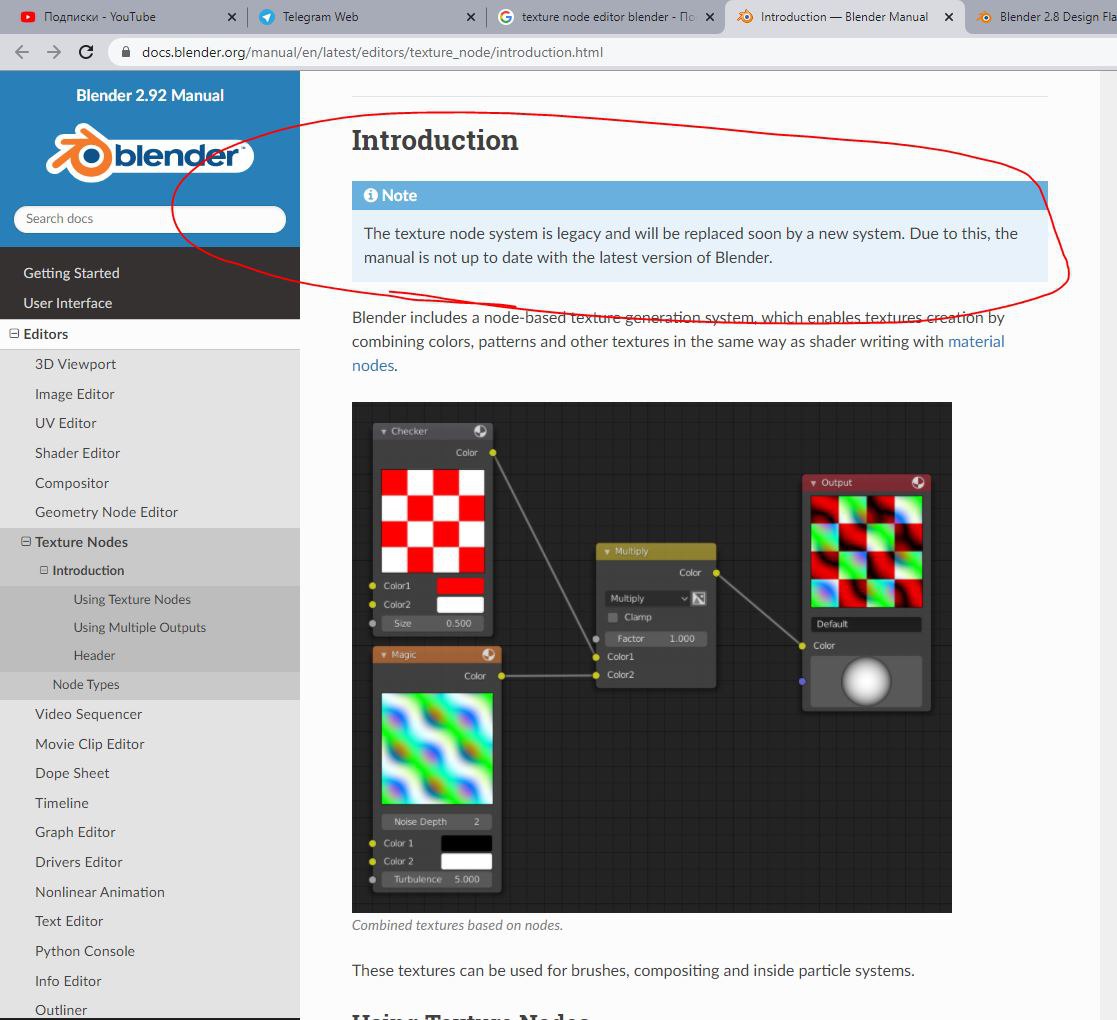Click the info icon in Note box
This screenshot has height=1020, width=1117.
tap(370, 195)
